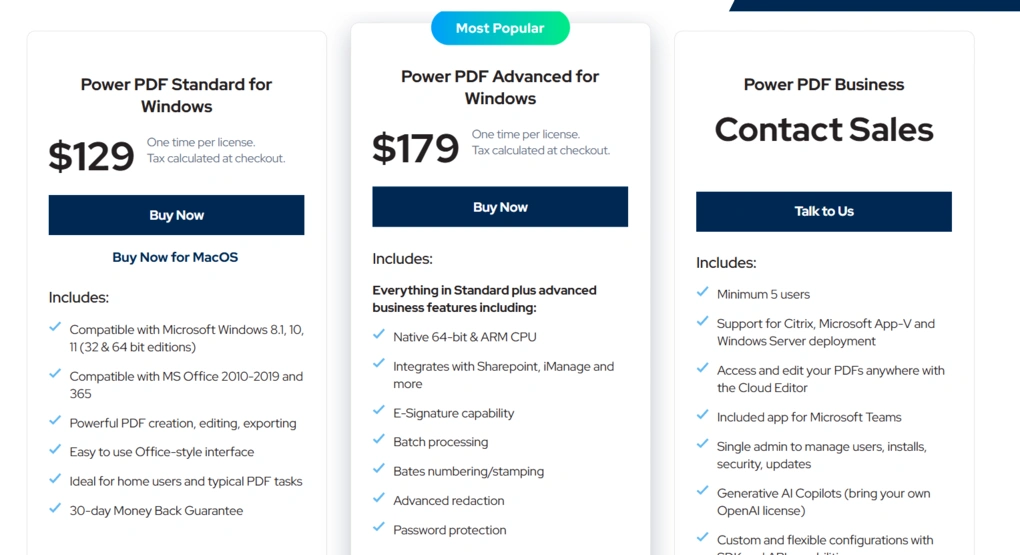Open the Buy Now for MacOS link
Viewport: 1020px width, 555px height.
175,257
